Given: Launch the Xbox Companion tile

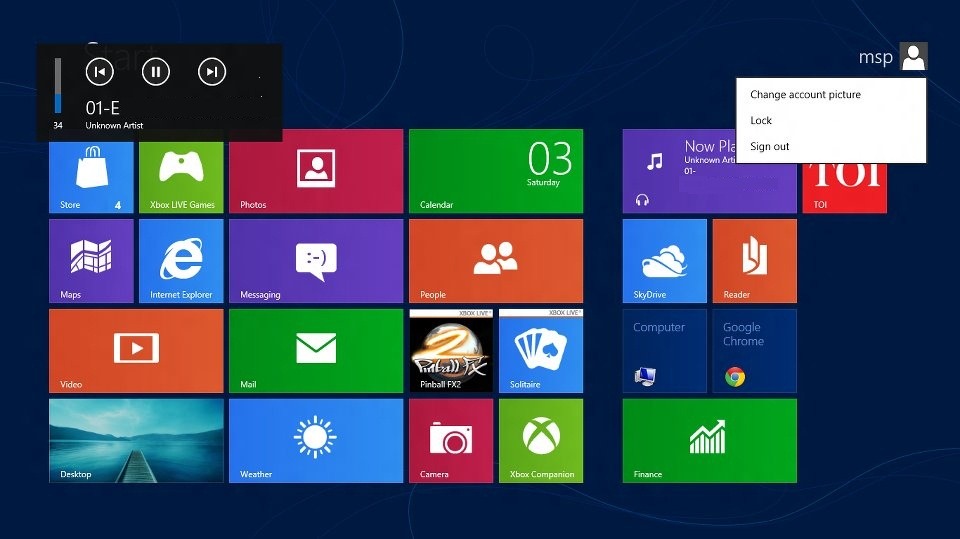Looking at the screenshot, I should pyautogui.click(x=541, y=441).
